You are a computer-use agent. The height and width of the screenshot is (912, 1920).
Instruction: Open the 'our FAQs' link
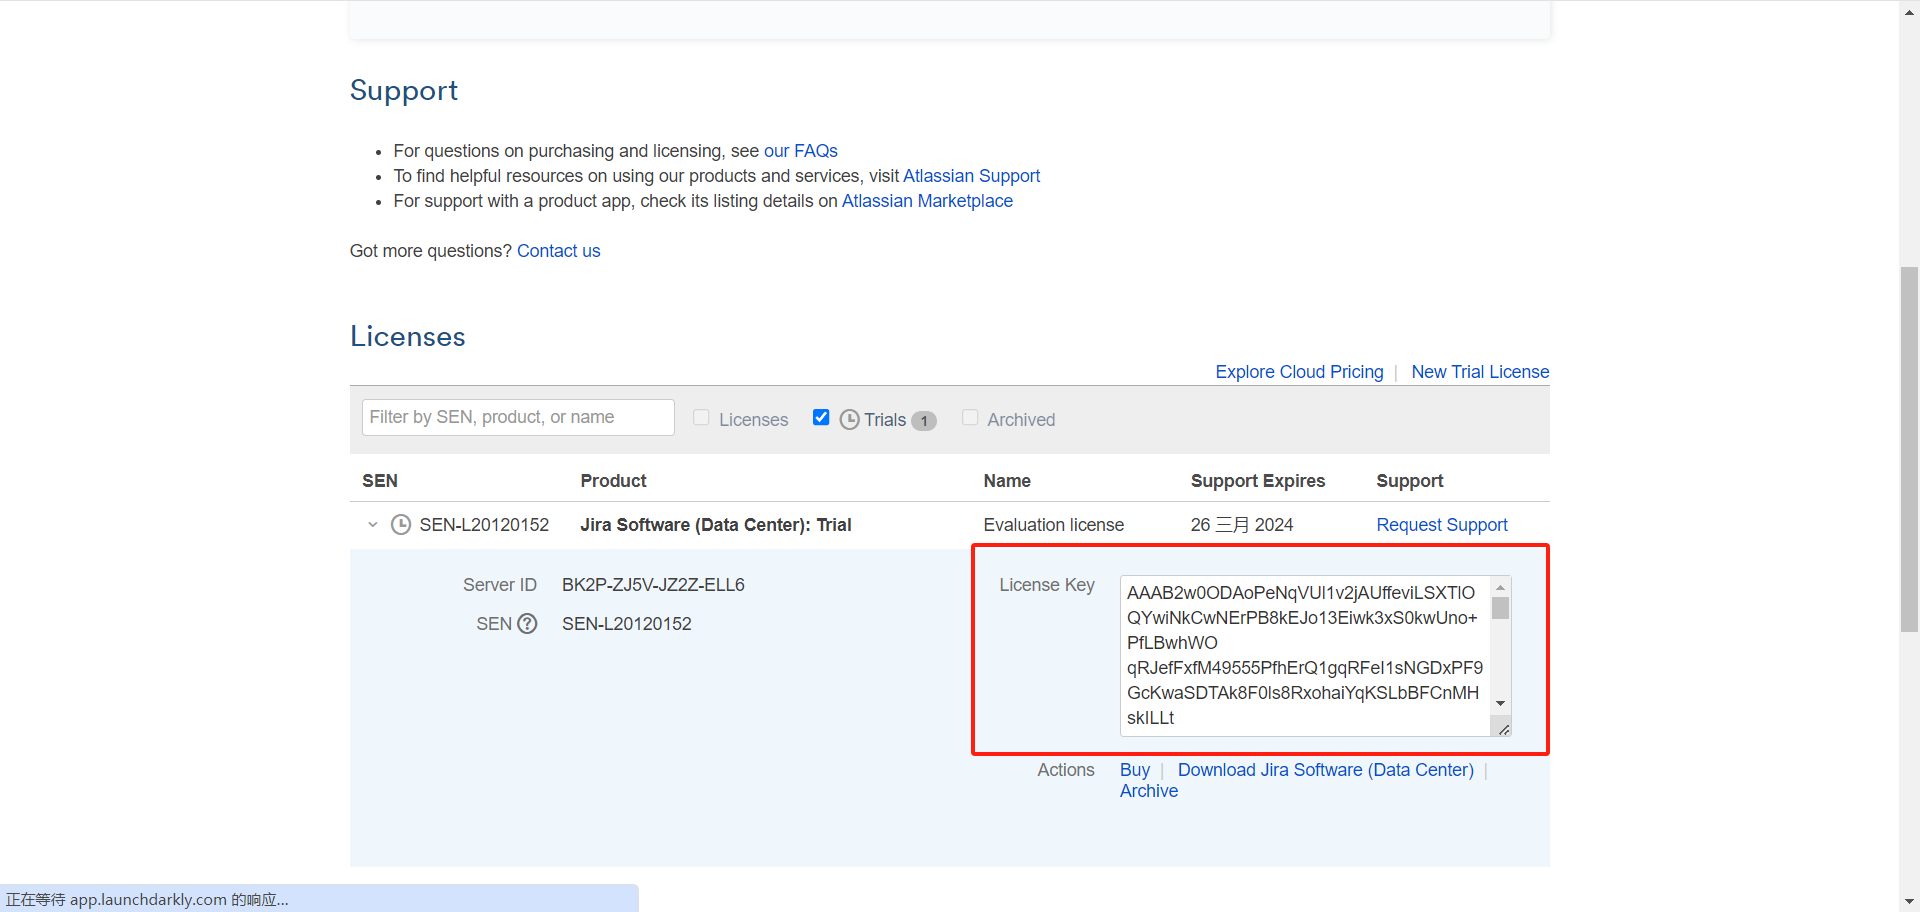coord(800,151)
